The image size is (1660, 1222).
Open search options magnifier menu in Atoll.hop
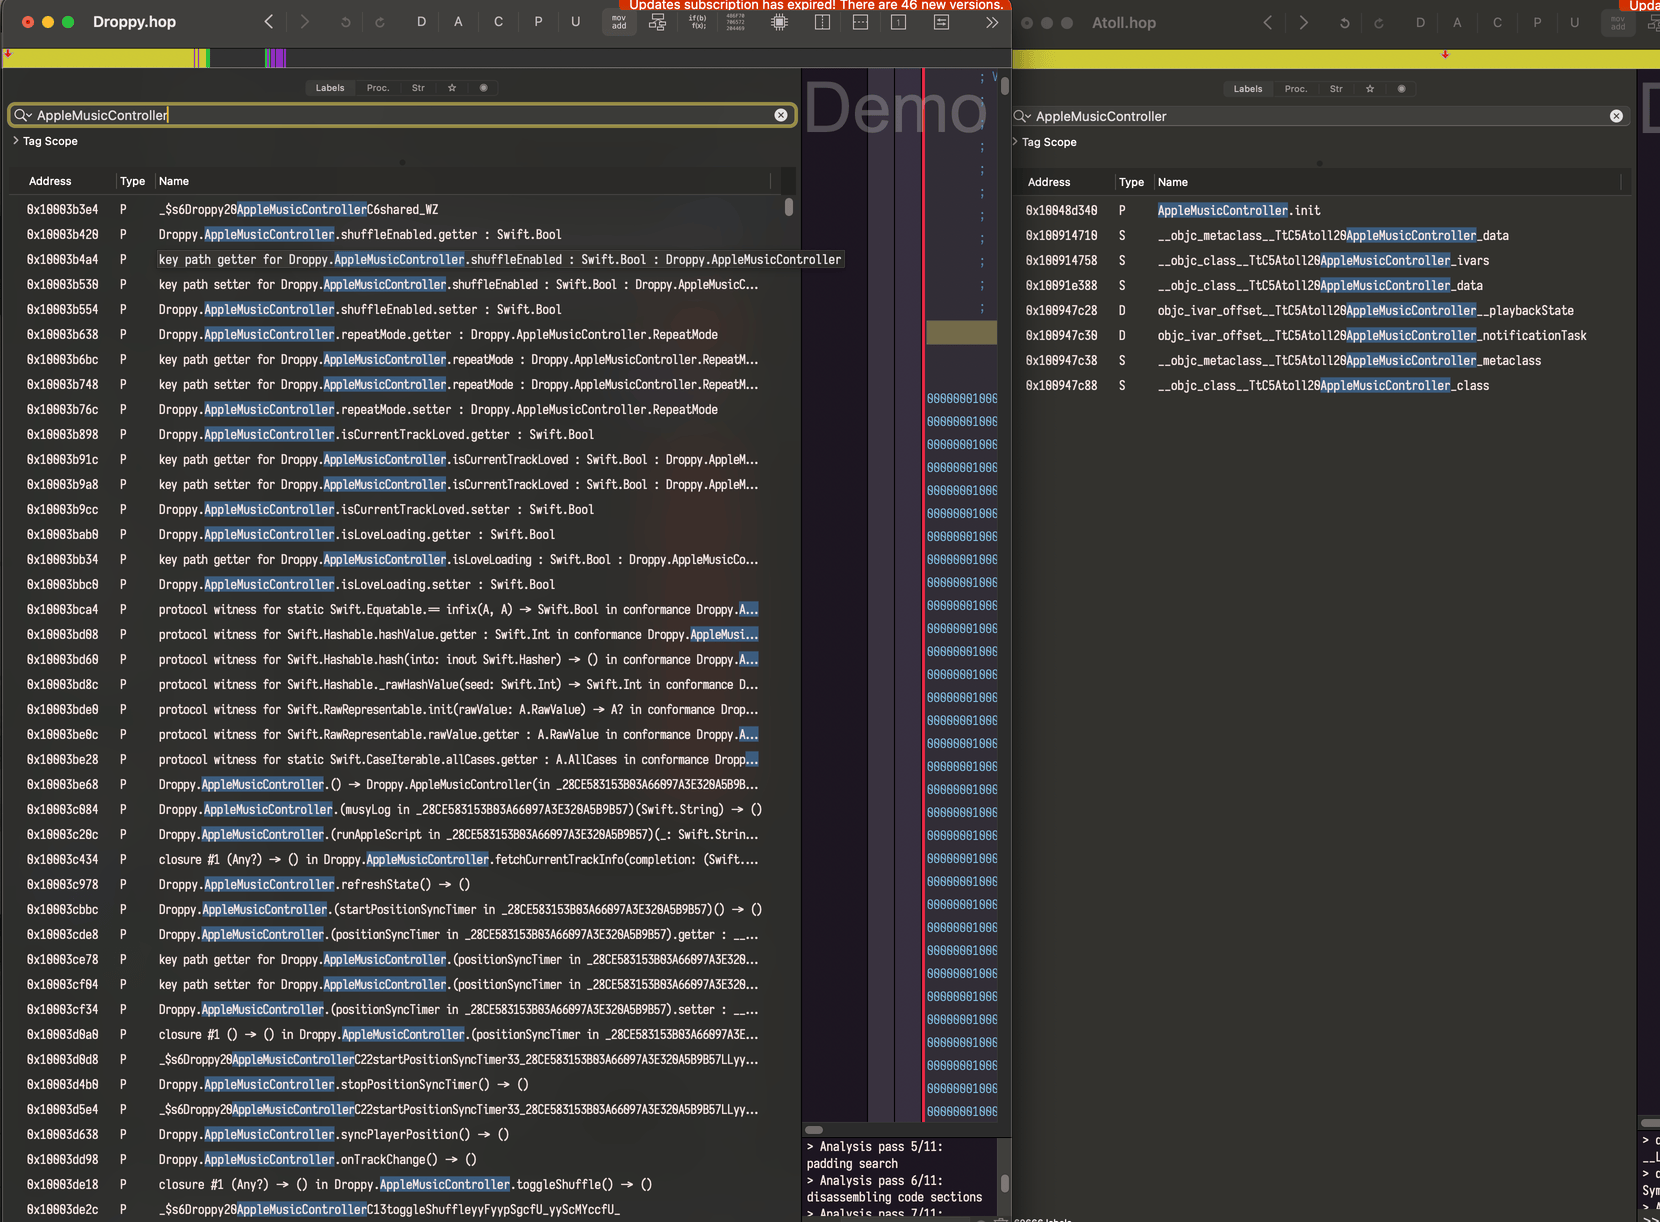click(1021, 116)
